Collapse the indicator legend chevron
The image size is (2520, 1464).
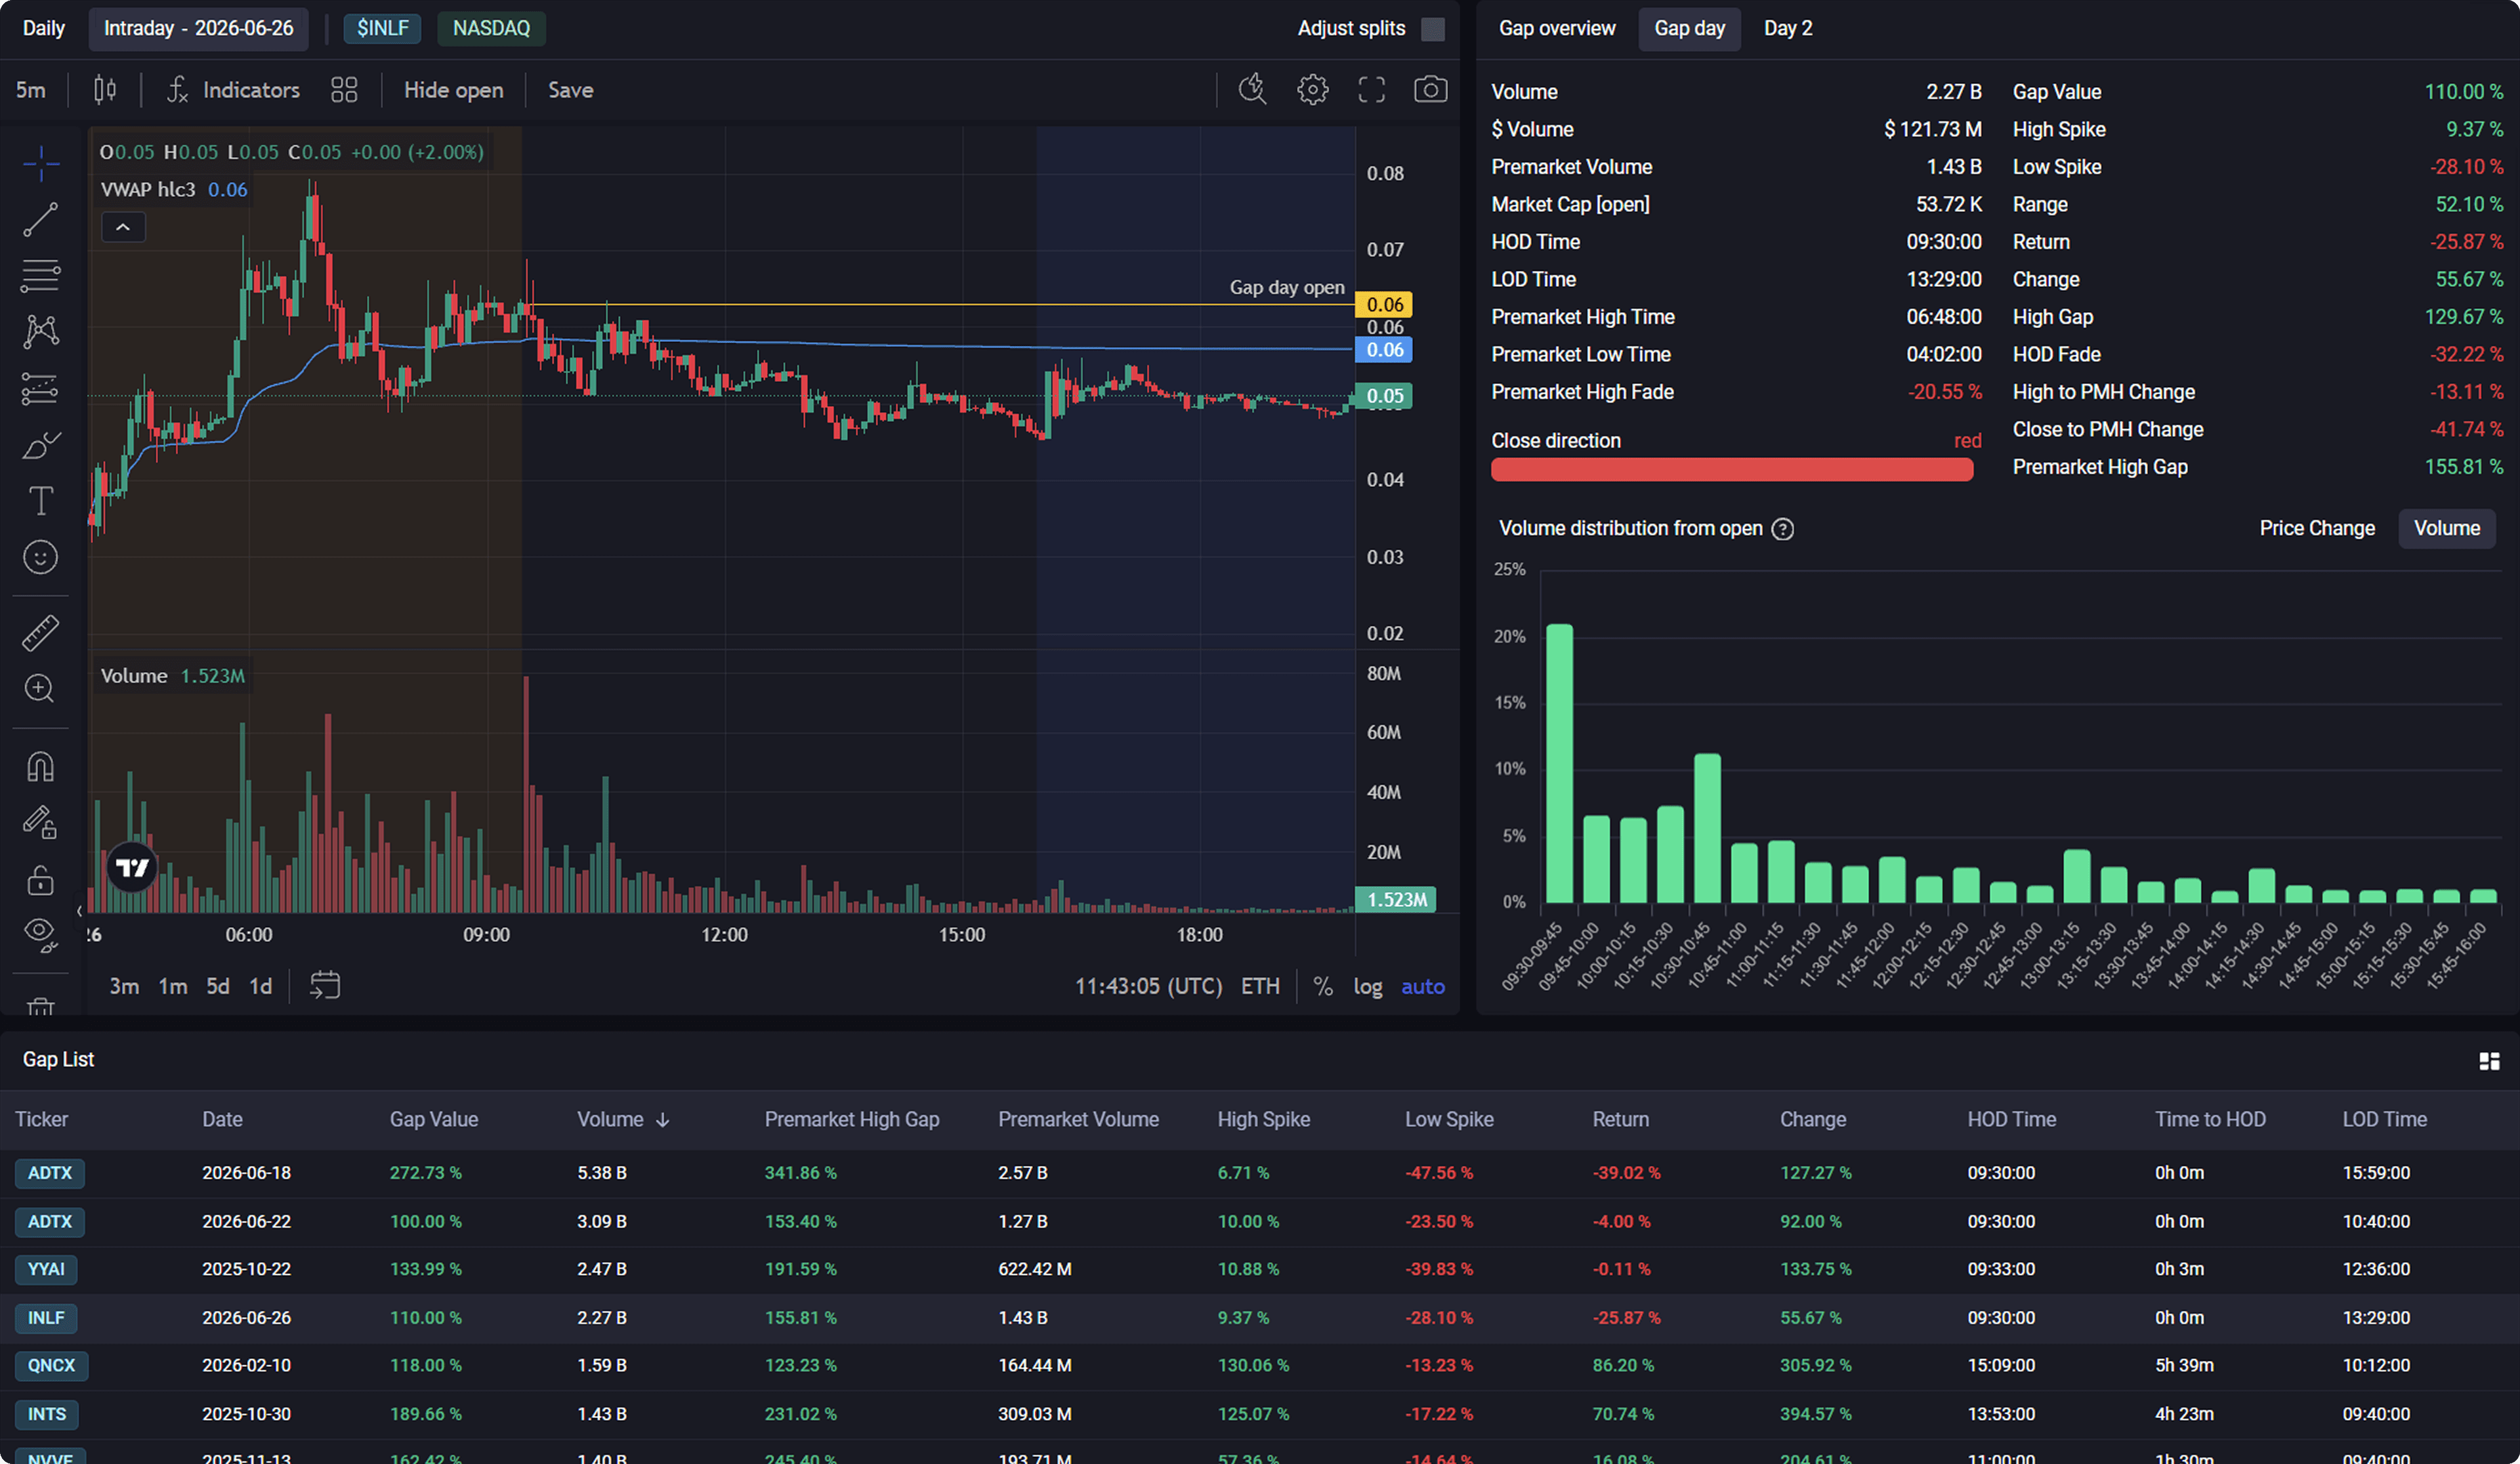pyautogui.click(x=123, y=227)
